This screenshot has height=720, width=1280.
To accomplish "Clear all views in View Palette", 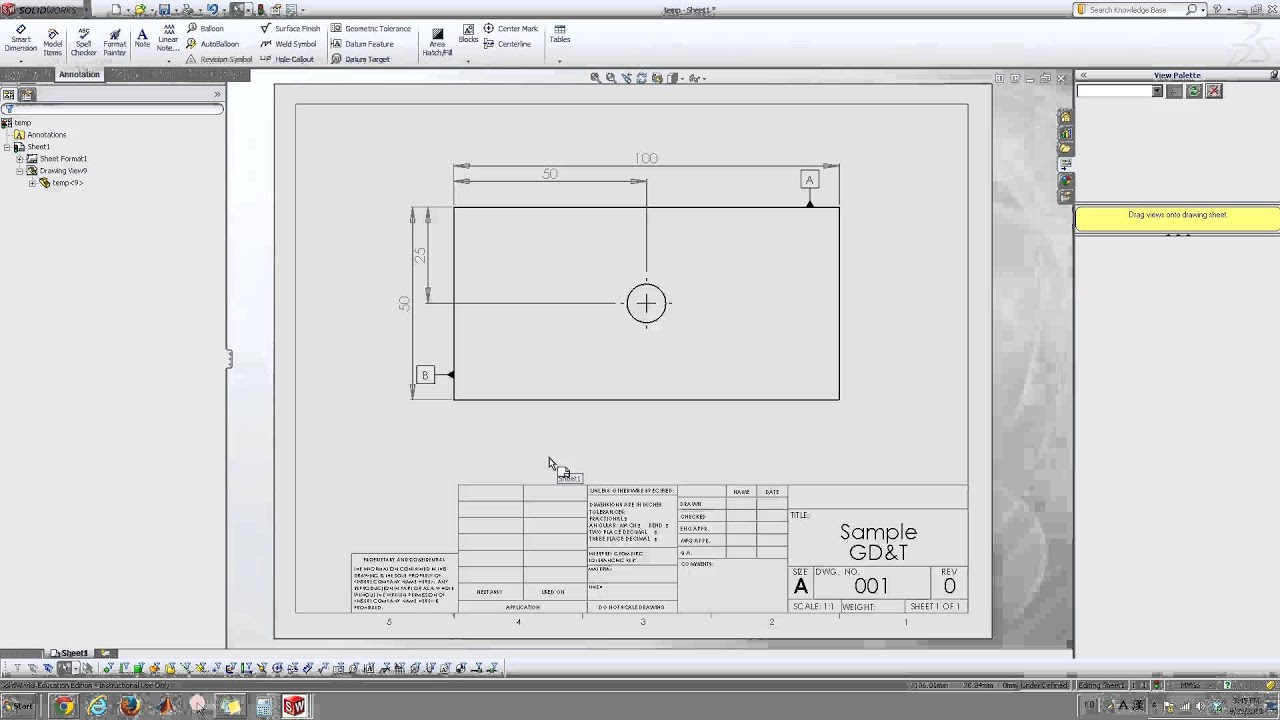I will point(1214,91).
